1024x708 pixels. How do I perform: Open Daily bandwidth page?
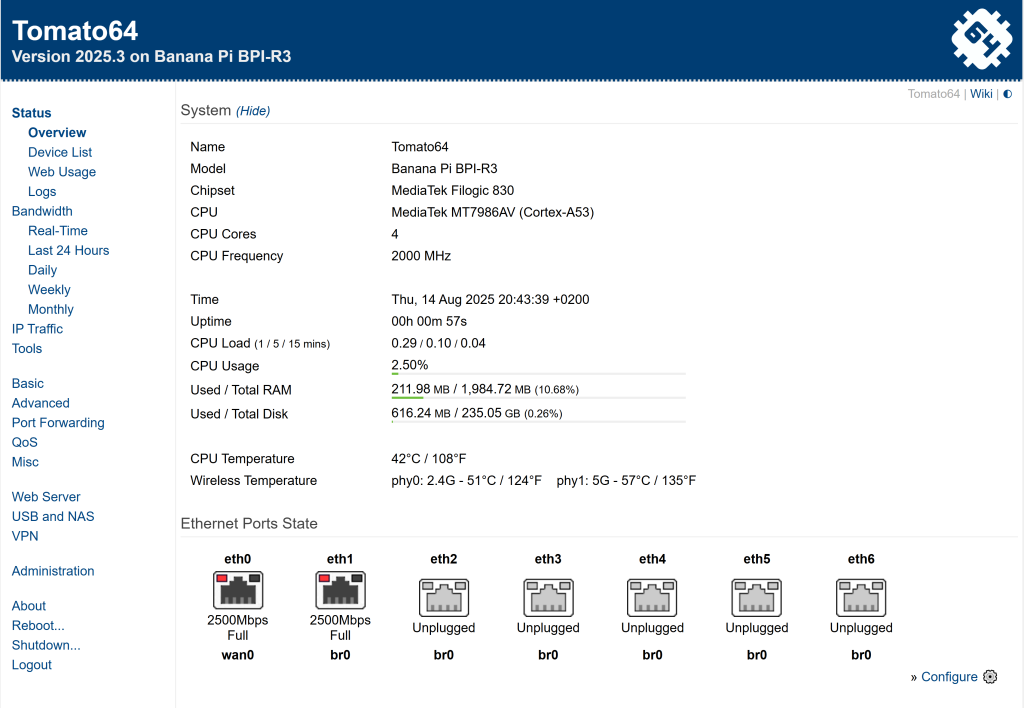point(42,270)
